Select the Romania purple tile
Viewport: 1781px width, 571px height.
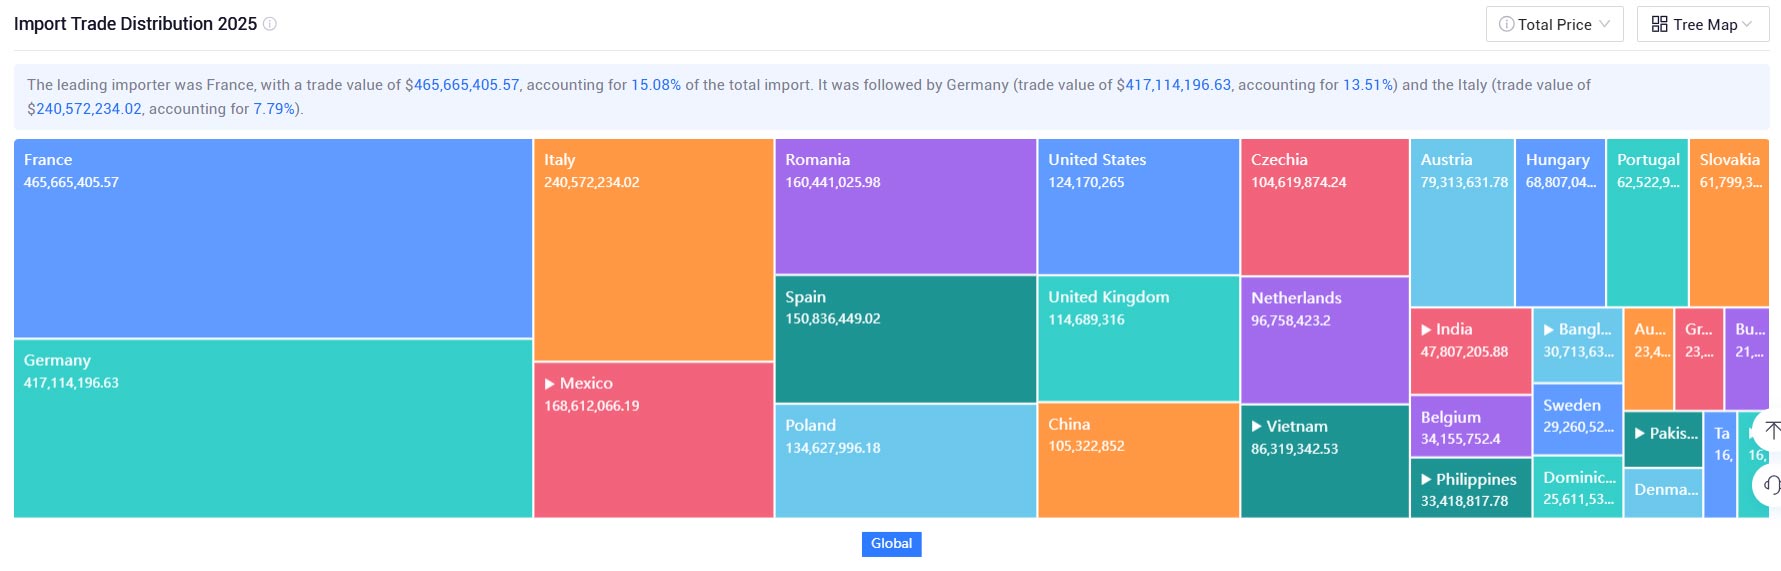(906, 206)
